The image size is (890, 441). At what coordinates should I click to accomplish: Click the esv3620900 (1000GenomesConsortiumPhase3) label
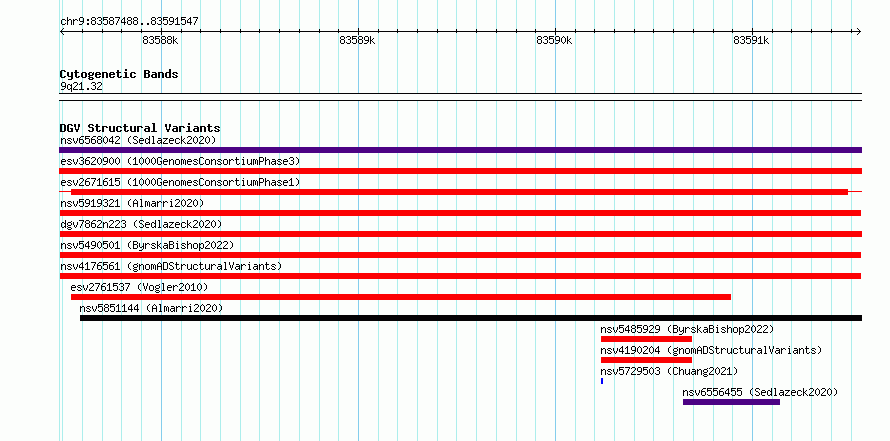click(180, 161)
